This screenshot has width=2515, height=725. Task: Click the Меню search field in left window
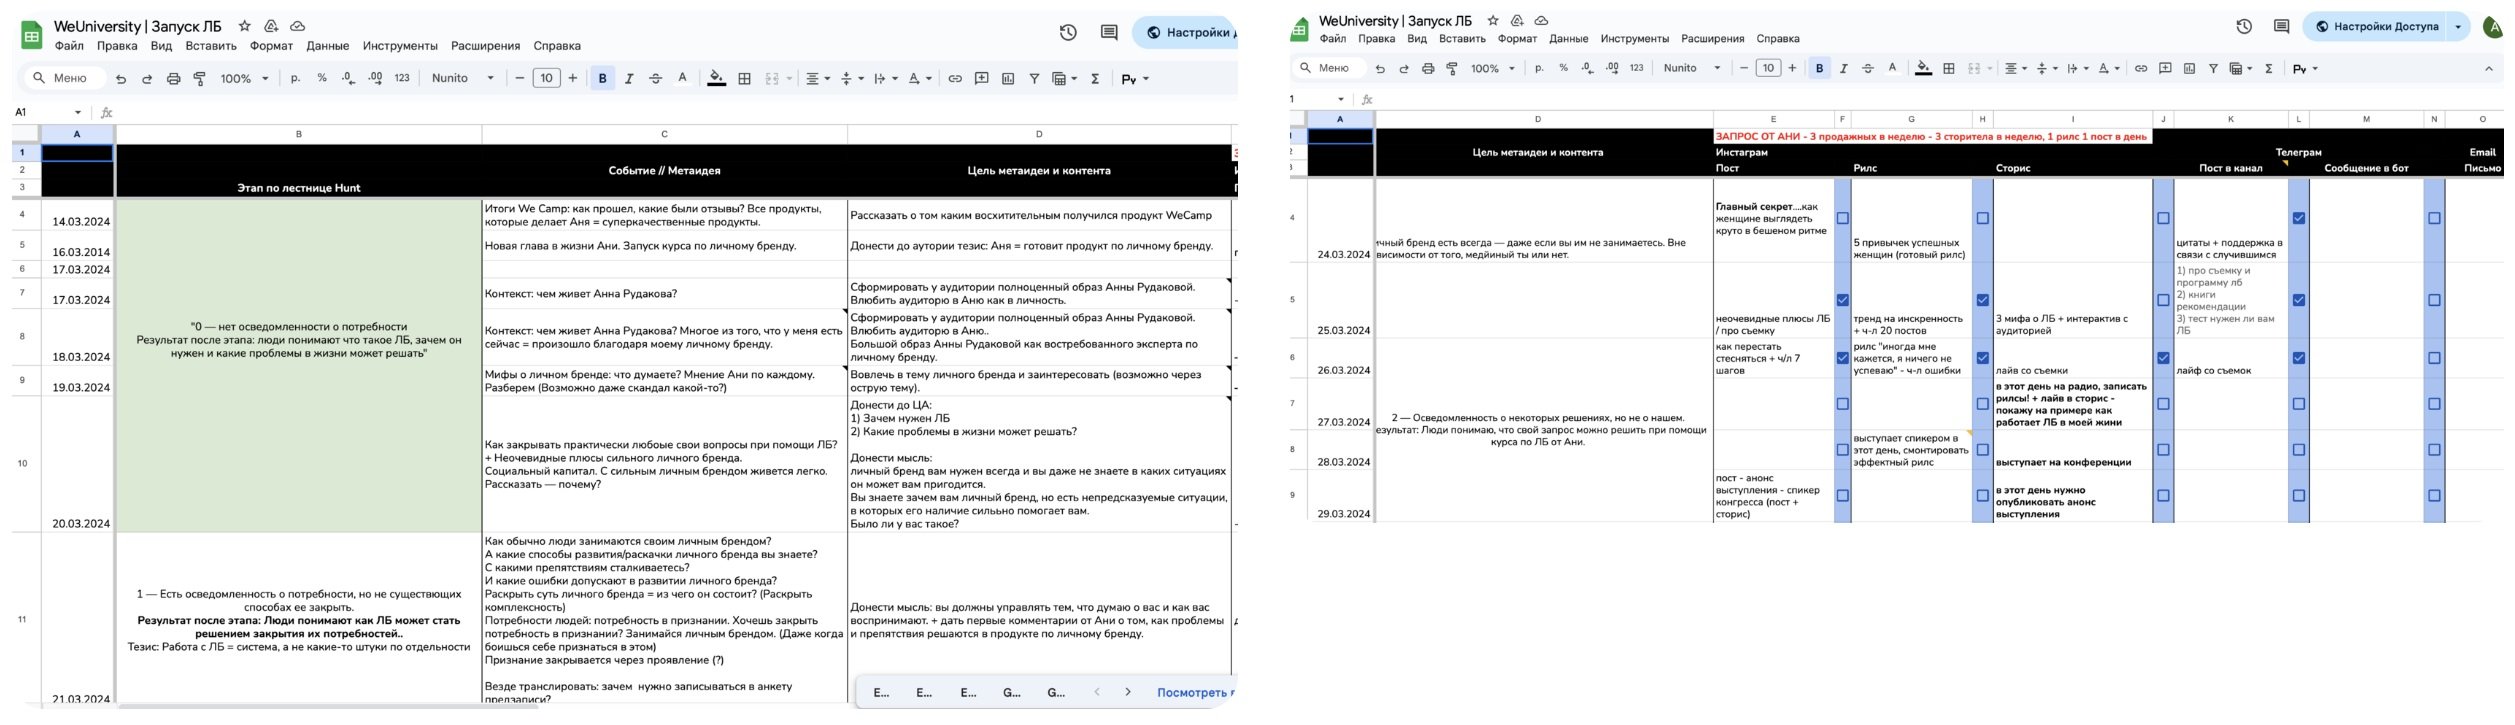click(x=66, y=79)
